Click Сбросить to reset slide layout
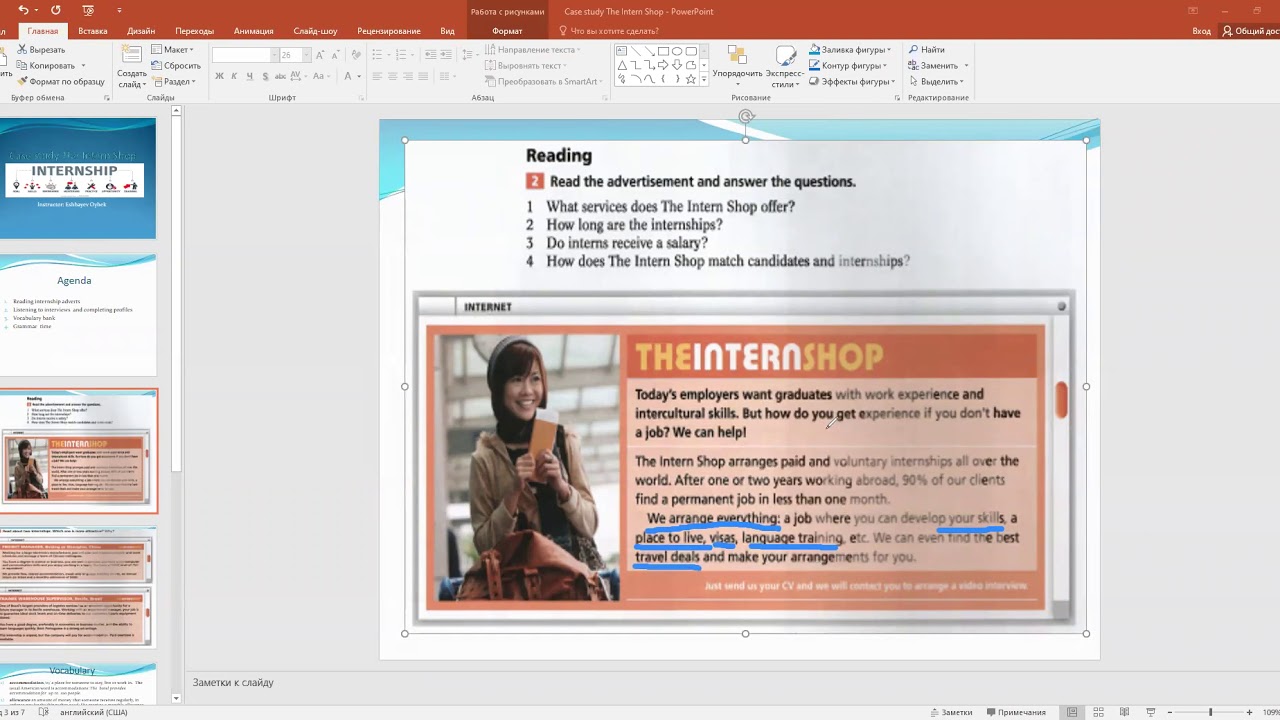 176,65
